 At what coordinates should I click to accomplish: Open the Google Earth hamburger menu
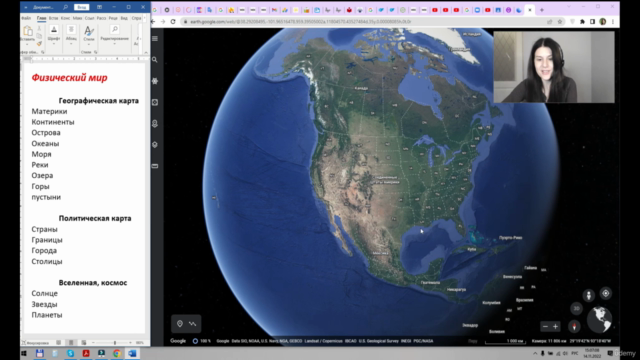tap(155, 38)
